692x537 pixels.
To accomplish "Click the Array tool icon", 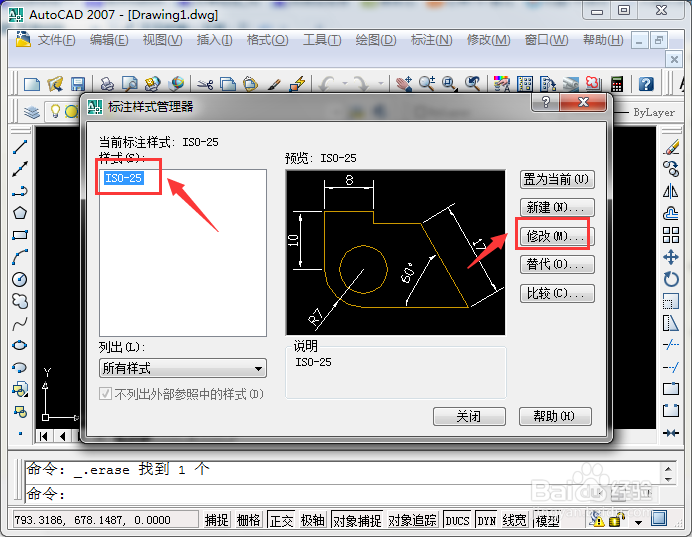I will click(x=671, y=235).
